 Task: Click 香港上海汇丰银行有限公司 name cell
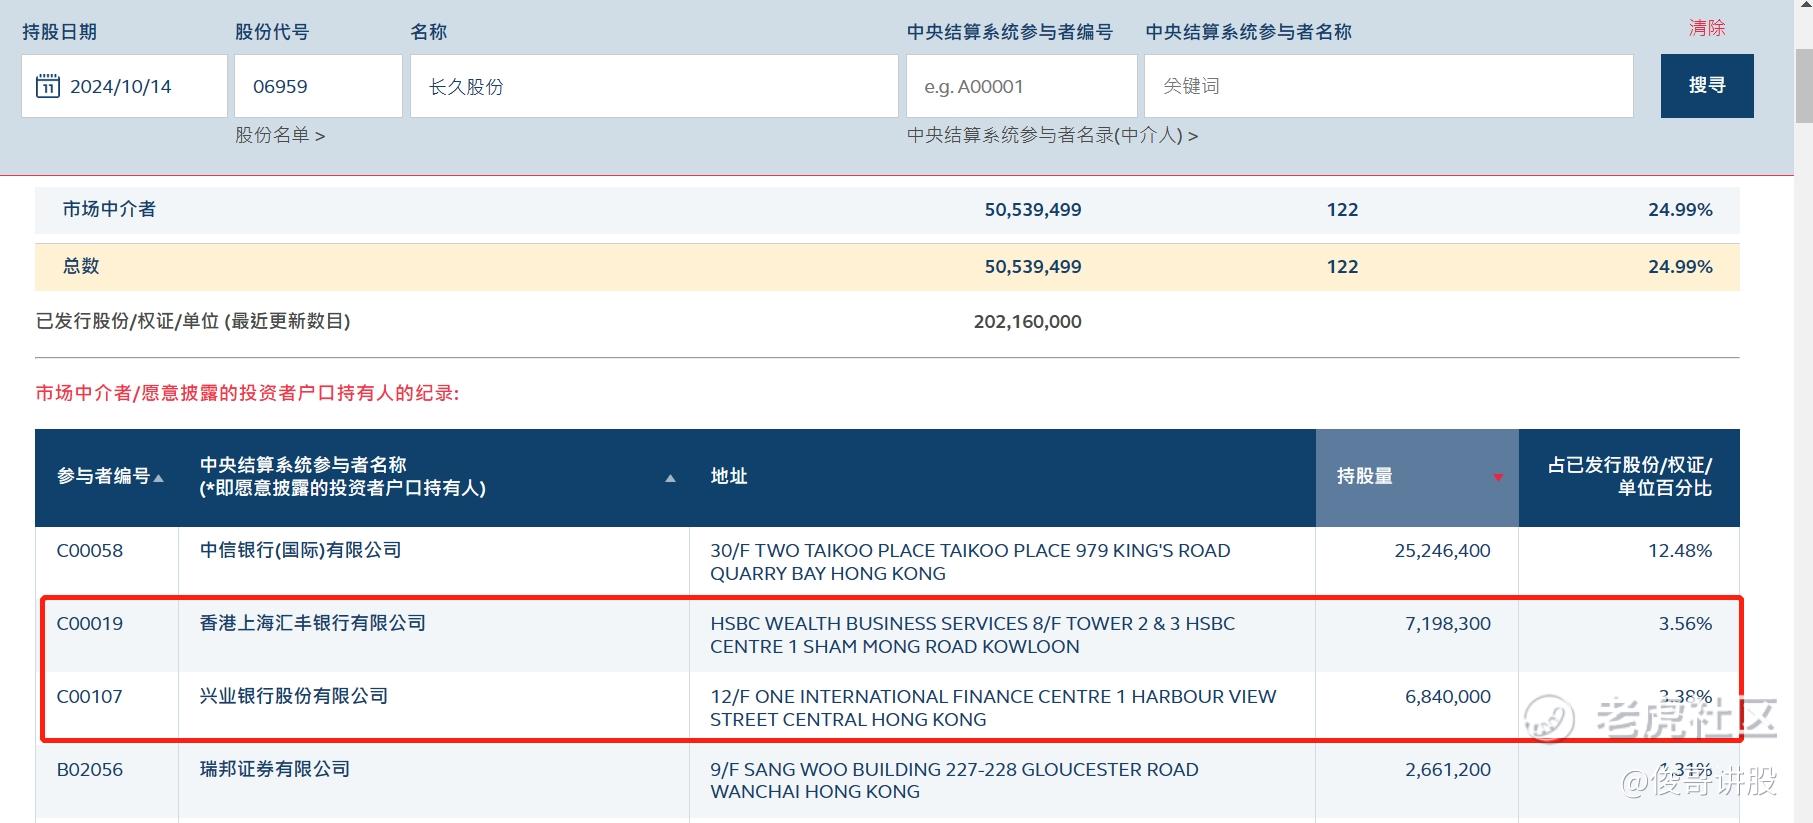click(x=313, y=624)
